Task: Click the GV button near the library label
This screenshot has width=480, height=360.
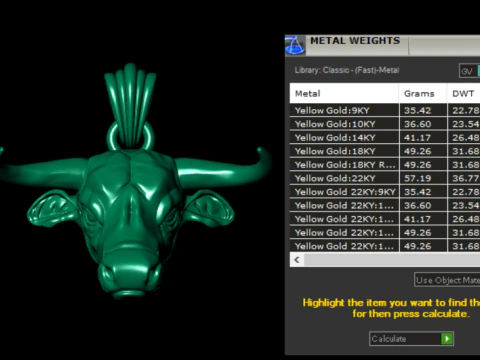Action: [x=469, y=71]
